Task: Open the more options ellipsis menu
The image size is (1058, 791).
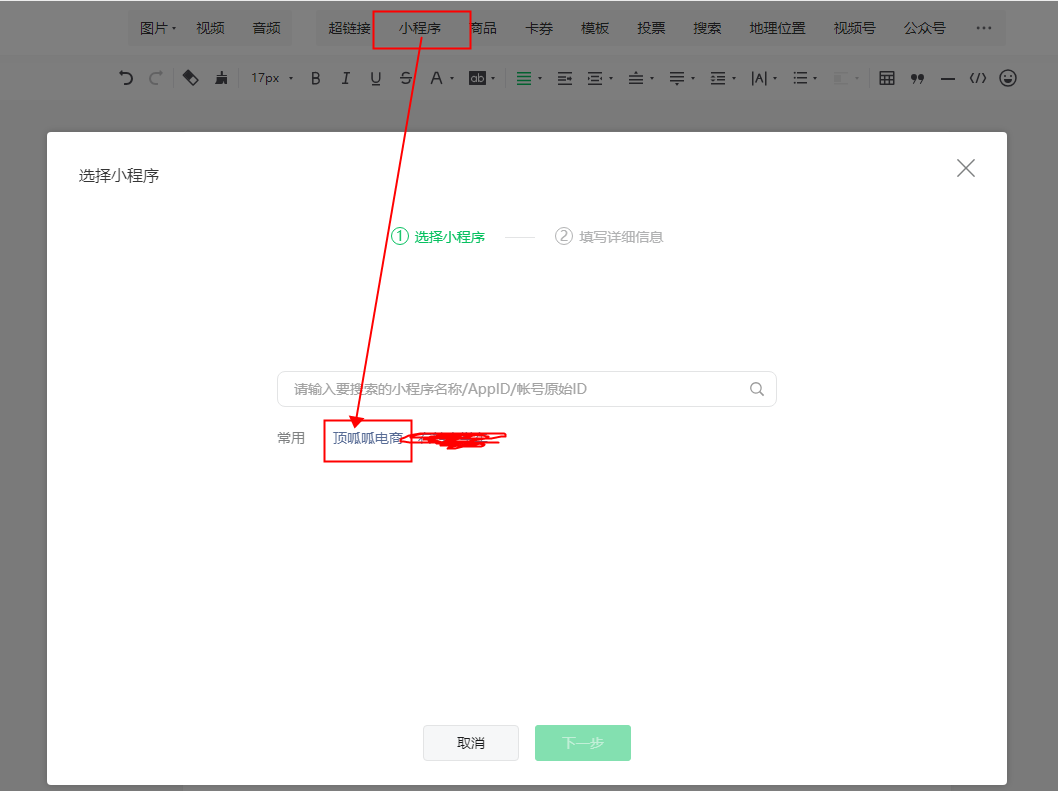Action: coord(984,28)
